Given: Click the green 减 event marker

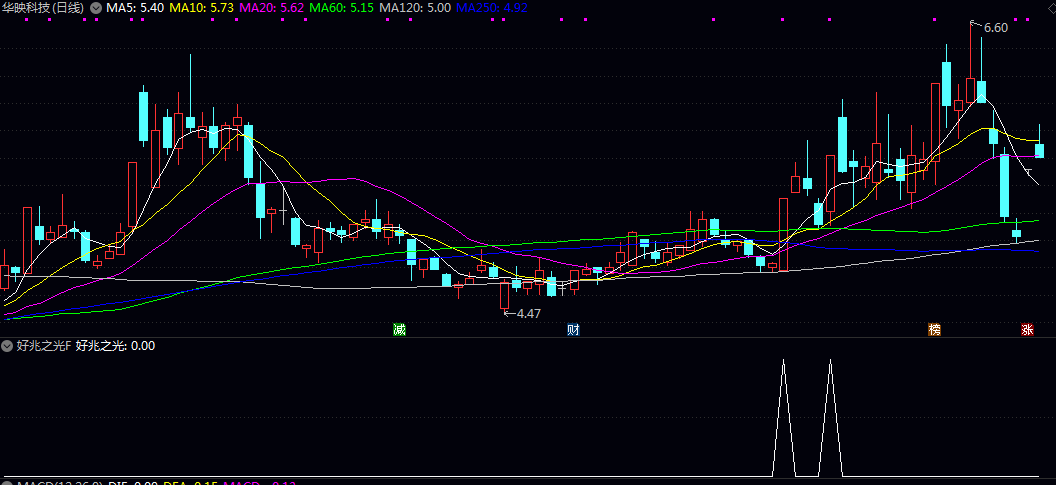Looking at the screenshot, I should [400, 329].
